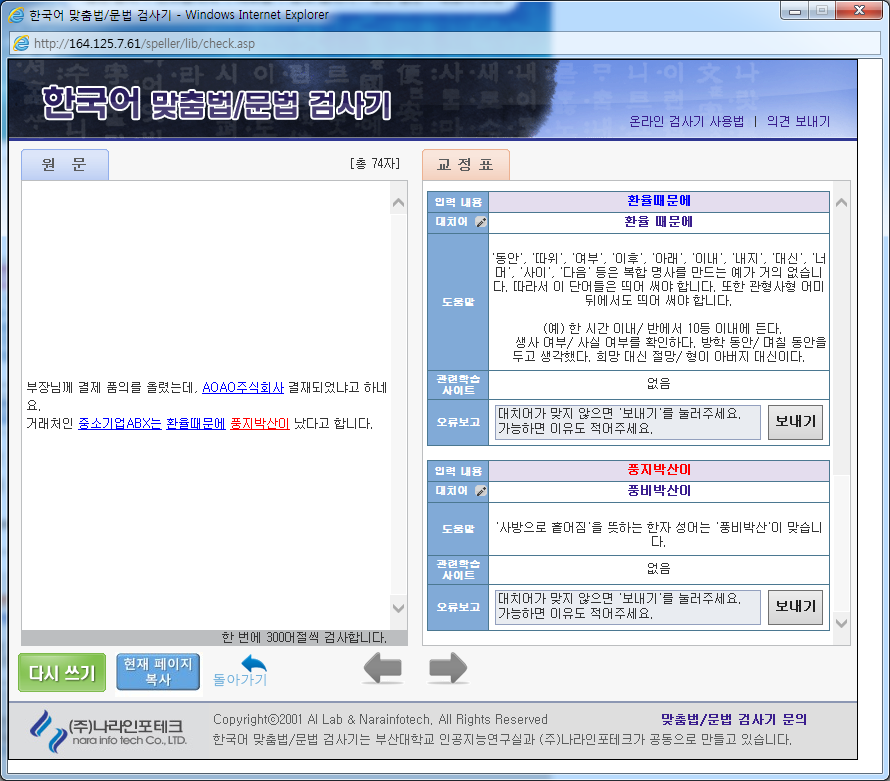Screen dimensions: 890x781
Task: Click the misspelled word 풍지박산이 in the text
Action: tap(259, 423)
